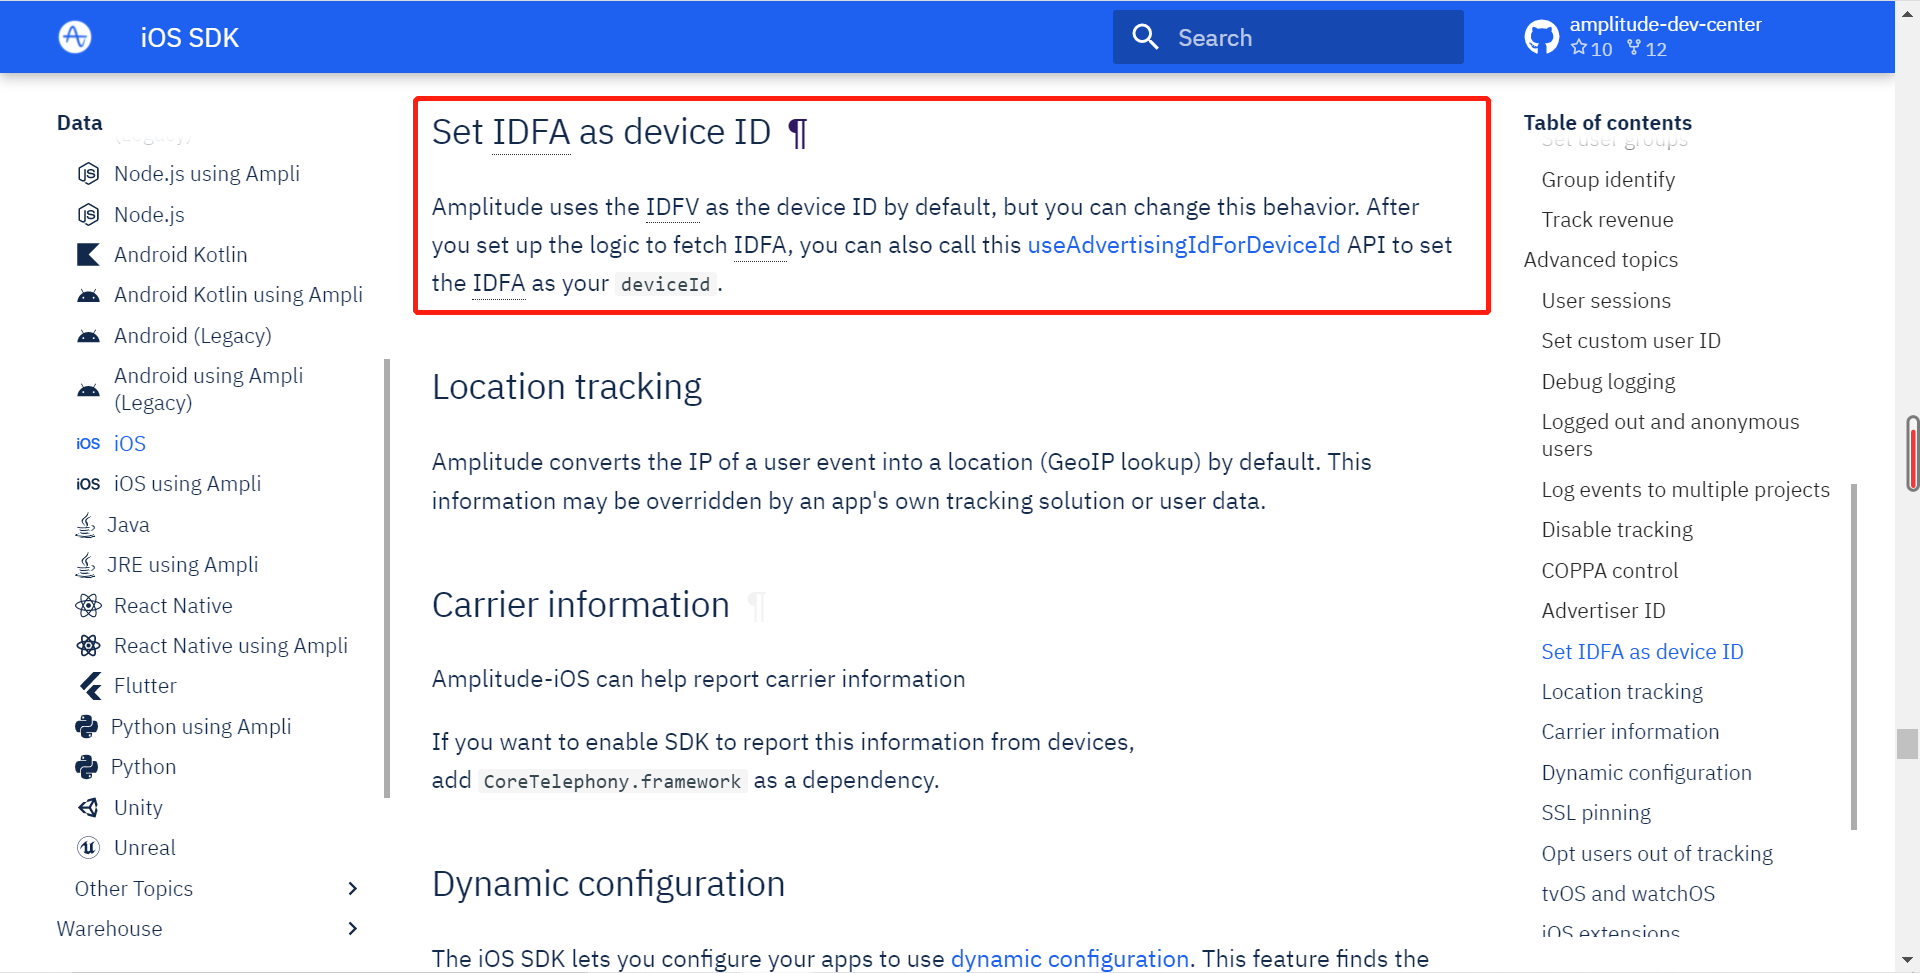
Task: Go to the Flutter SDK page
Action: point(145,686)
